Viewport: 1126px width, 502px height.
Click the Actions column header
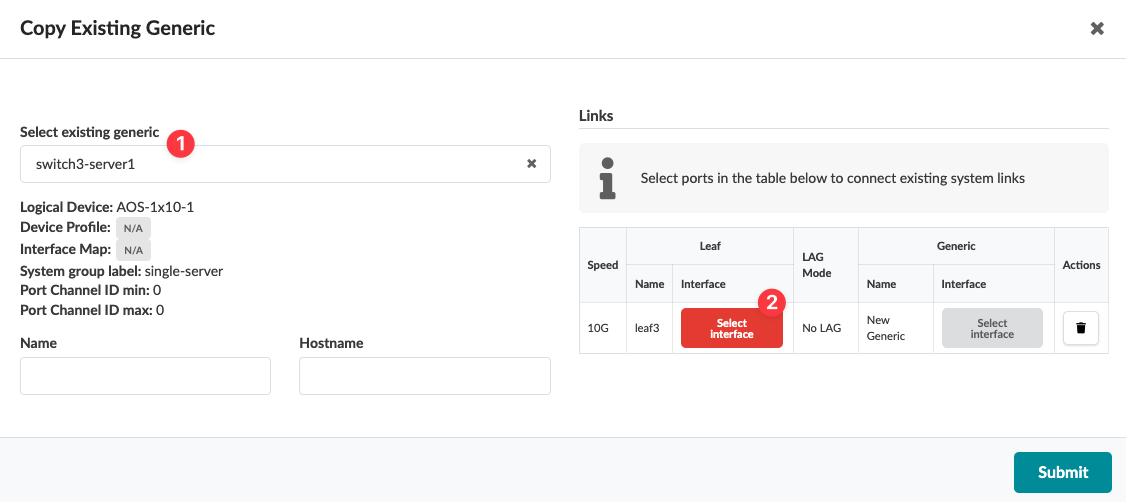click(1081, 265)
